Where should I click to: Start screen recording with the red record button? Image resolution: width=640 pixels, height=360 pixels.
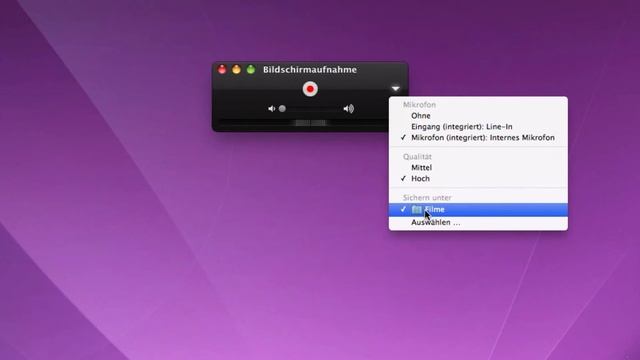310,89
